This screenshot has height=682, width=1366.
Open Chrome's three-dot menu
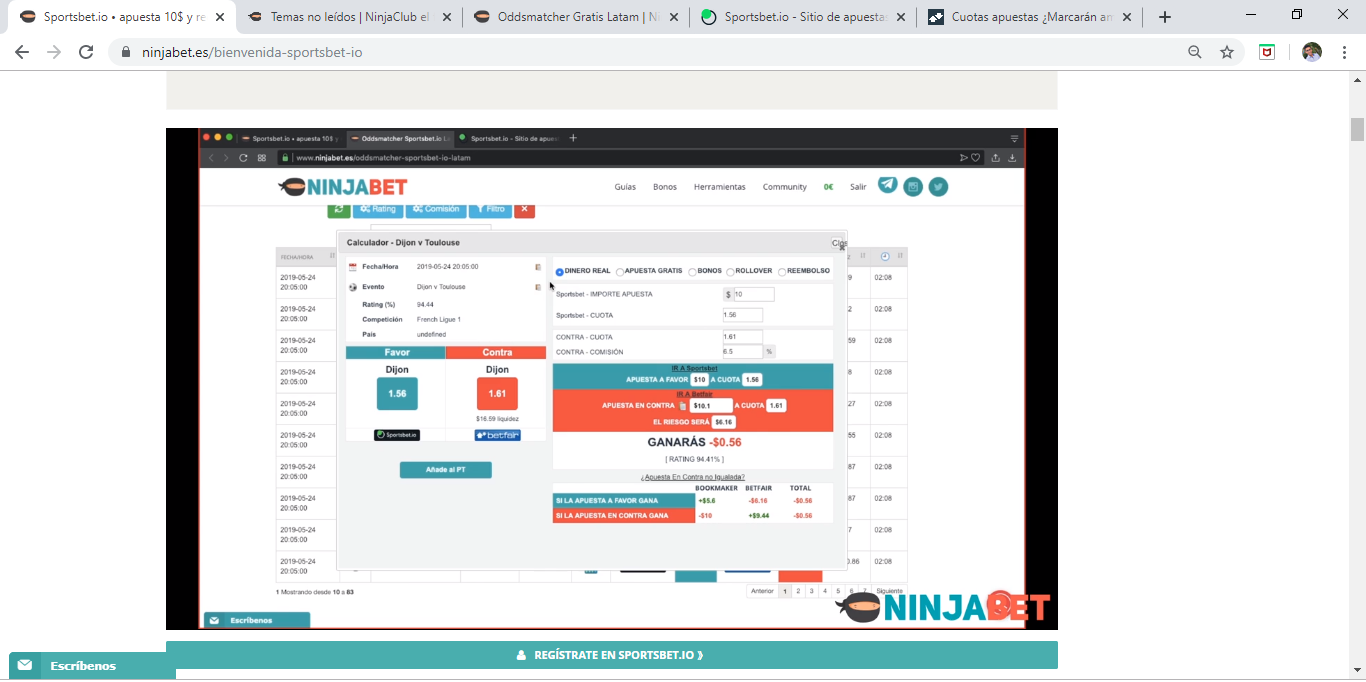[1345, 52]
